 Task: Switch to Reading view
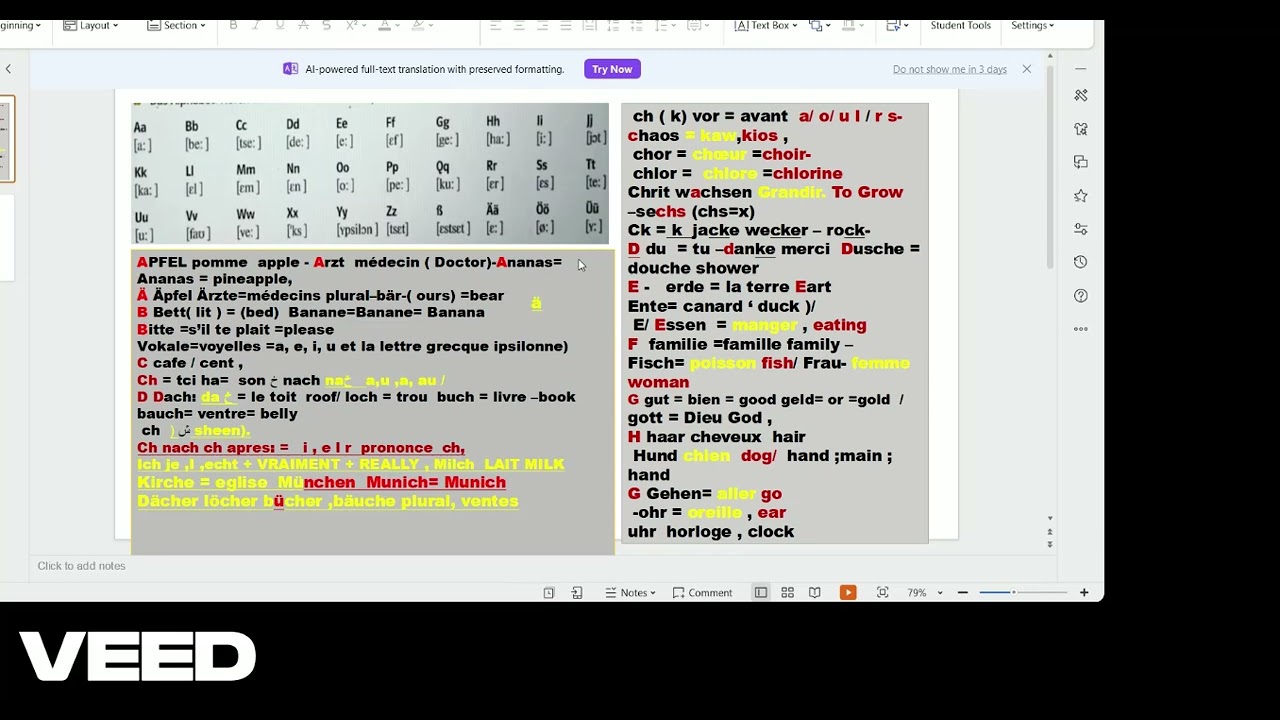pos(815,593)
